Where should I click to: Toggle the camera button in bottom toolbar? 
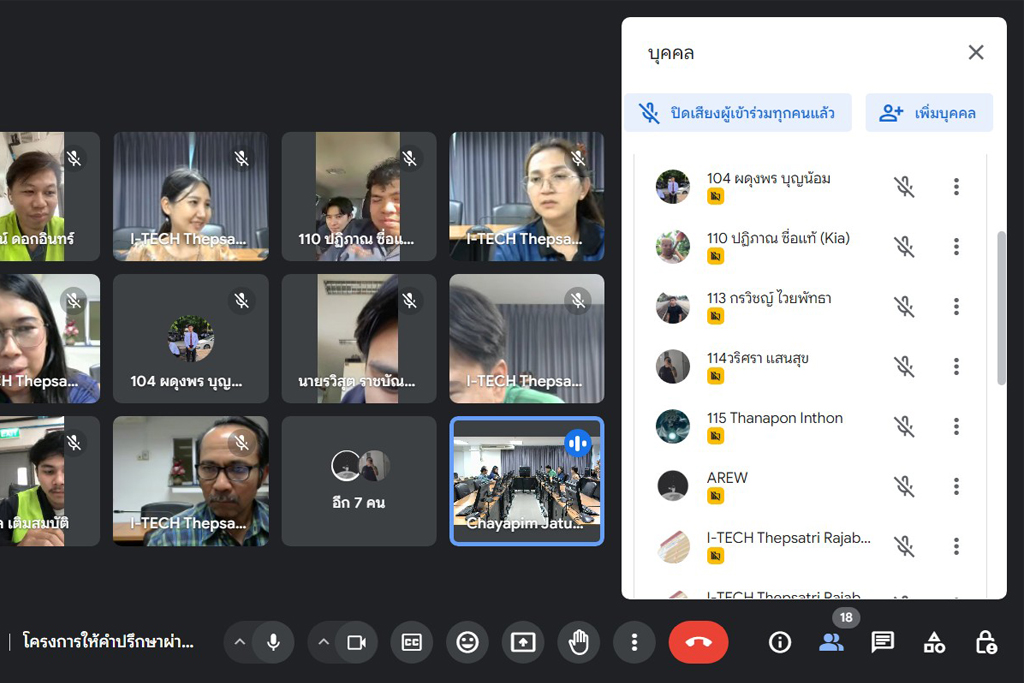coord(357,643)
